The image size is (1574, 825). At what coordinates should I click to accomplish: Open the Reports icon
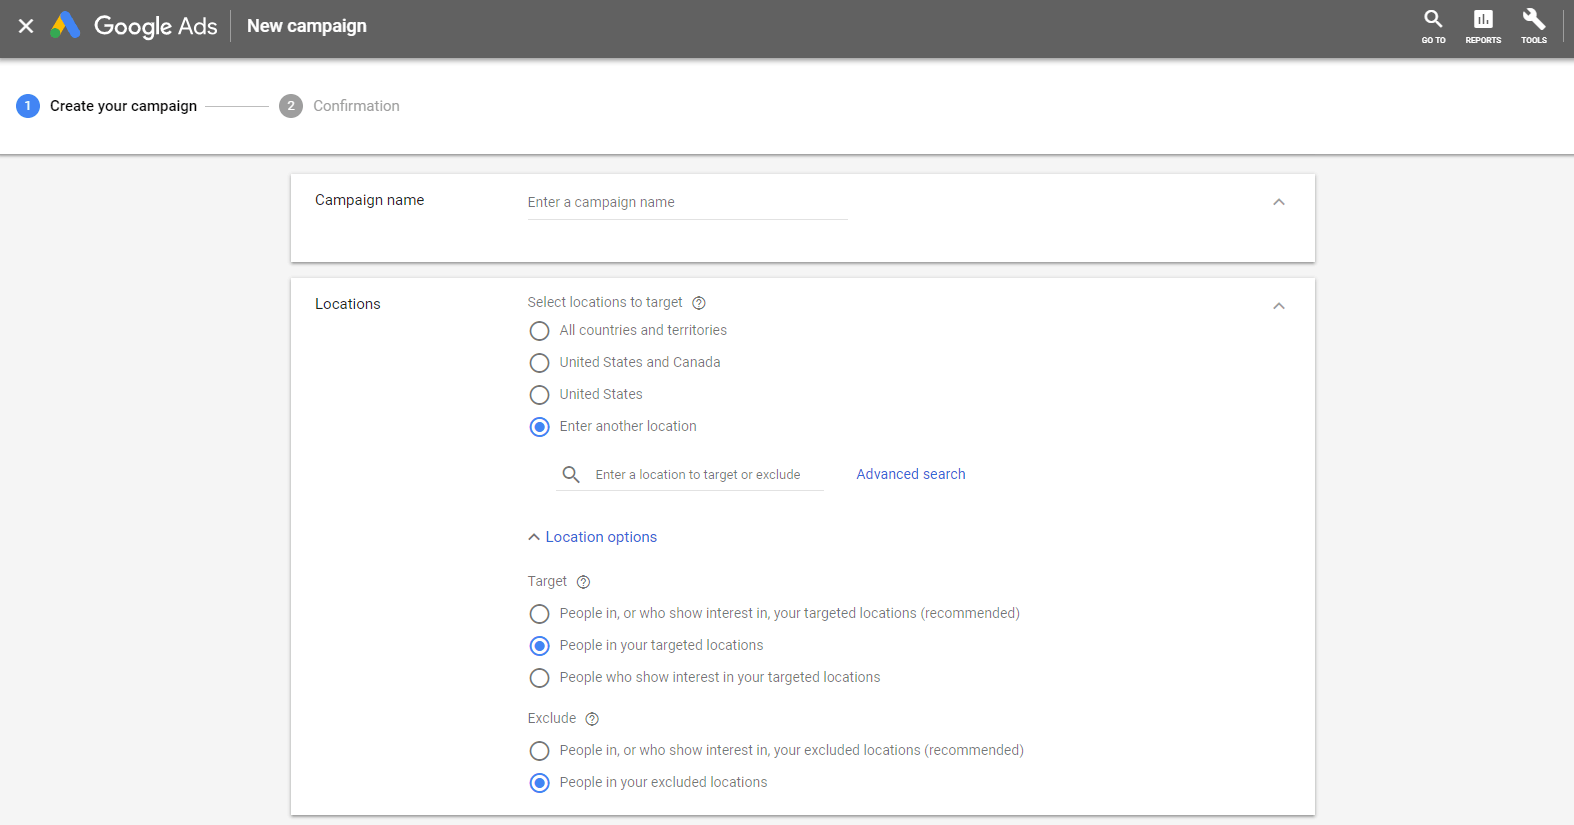[x=1483, y=26]
